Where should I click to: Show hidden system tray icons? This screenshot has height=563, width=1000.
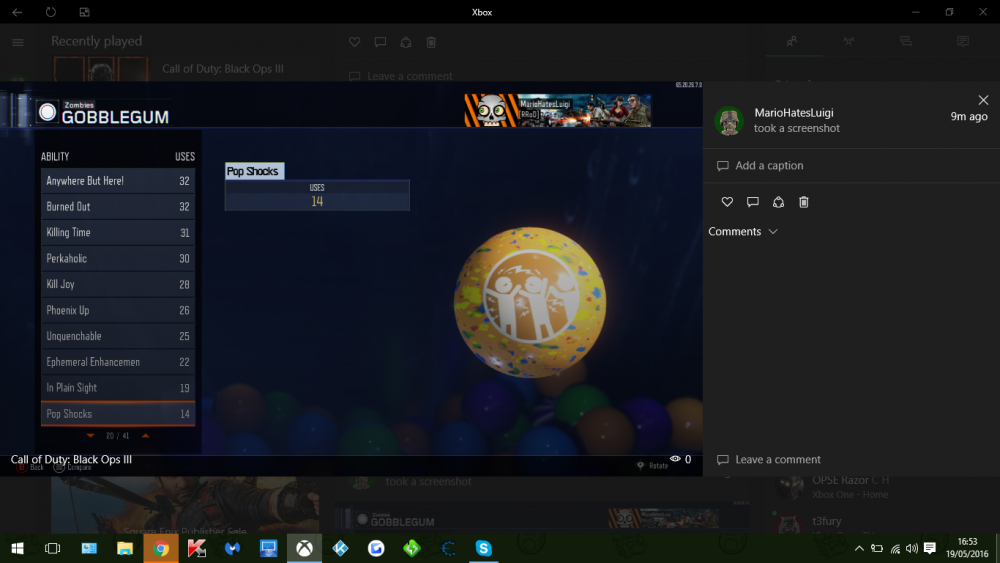click(x=858, y=548)
